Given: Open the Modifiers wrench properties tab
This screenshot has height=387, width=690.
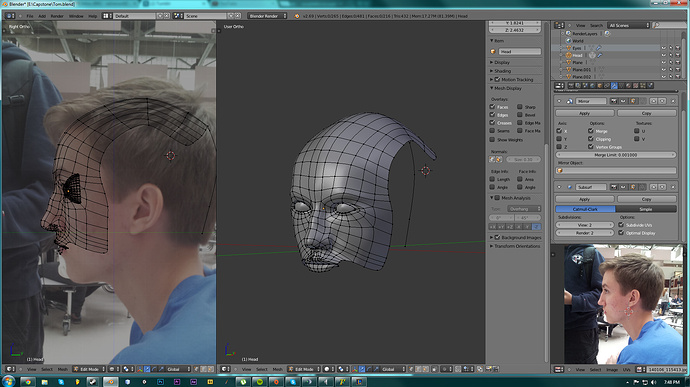Looking at the screenshot, I should (614, 85).
